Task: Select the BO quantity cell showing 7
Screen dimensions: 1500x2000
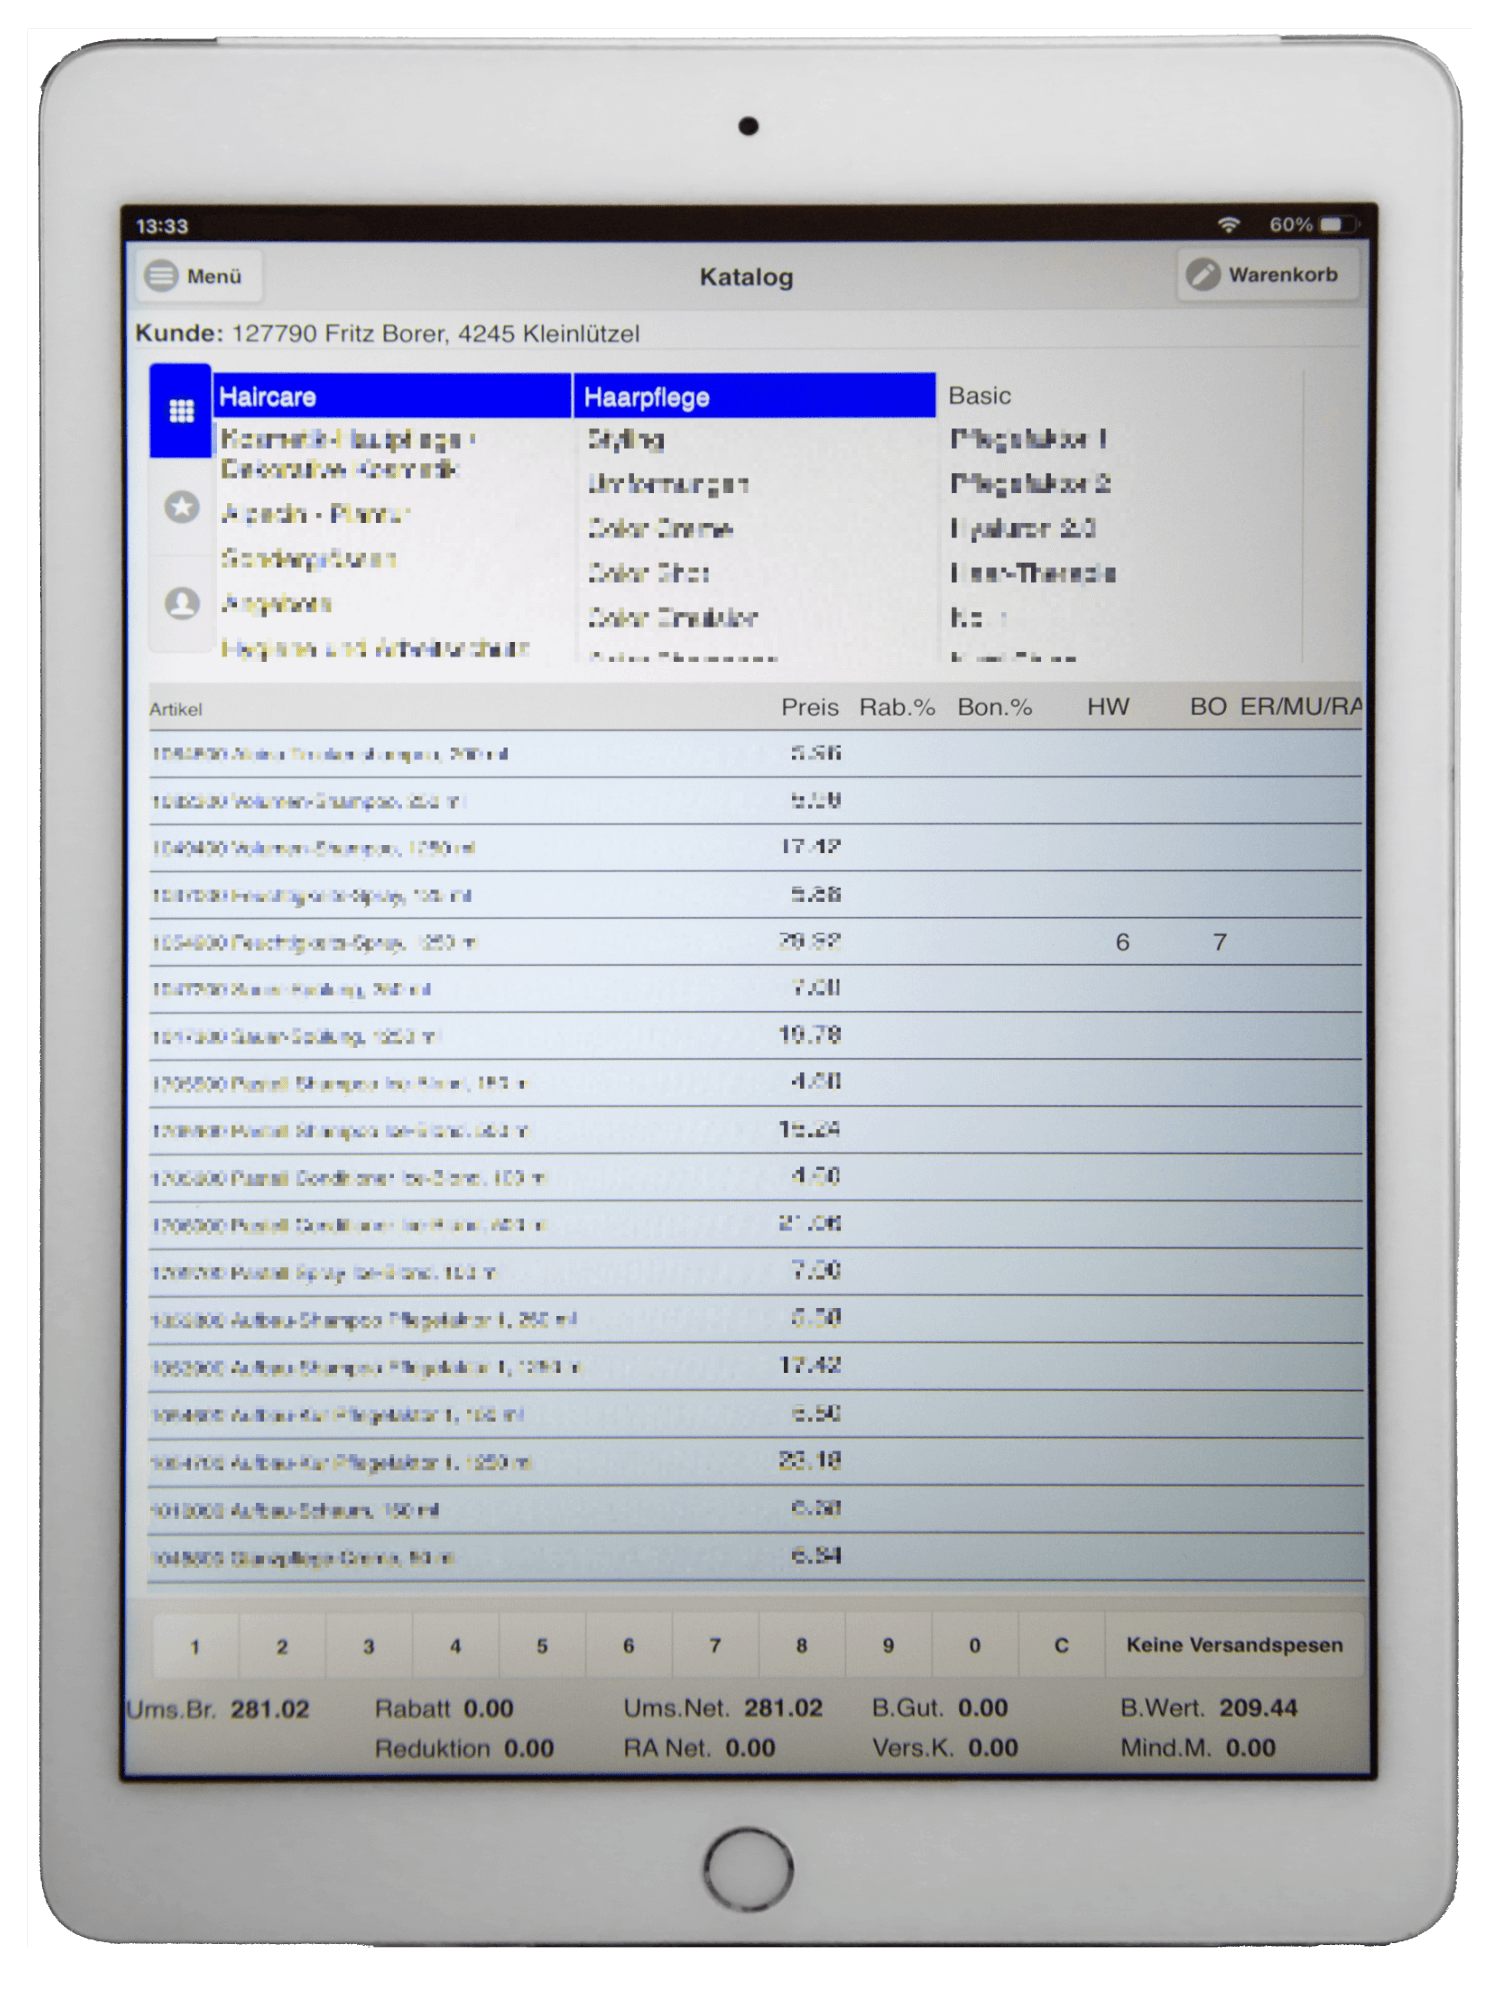Action: pyautogui.click(x=1219, y=942)
